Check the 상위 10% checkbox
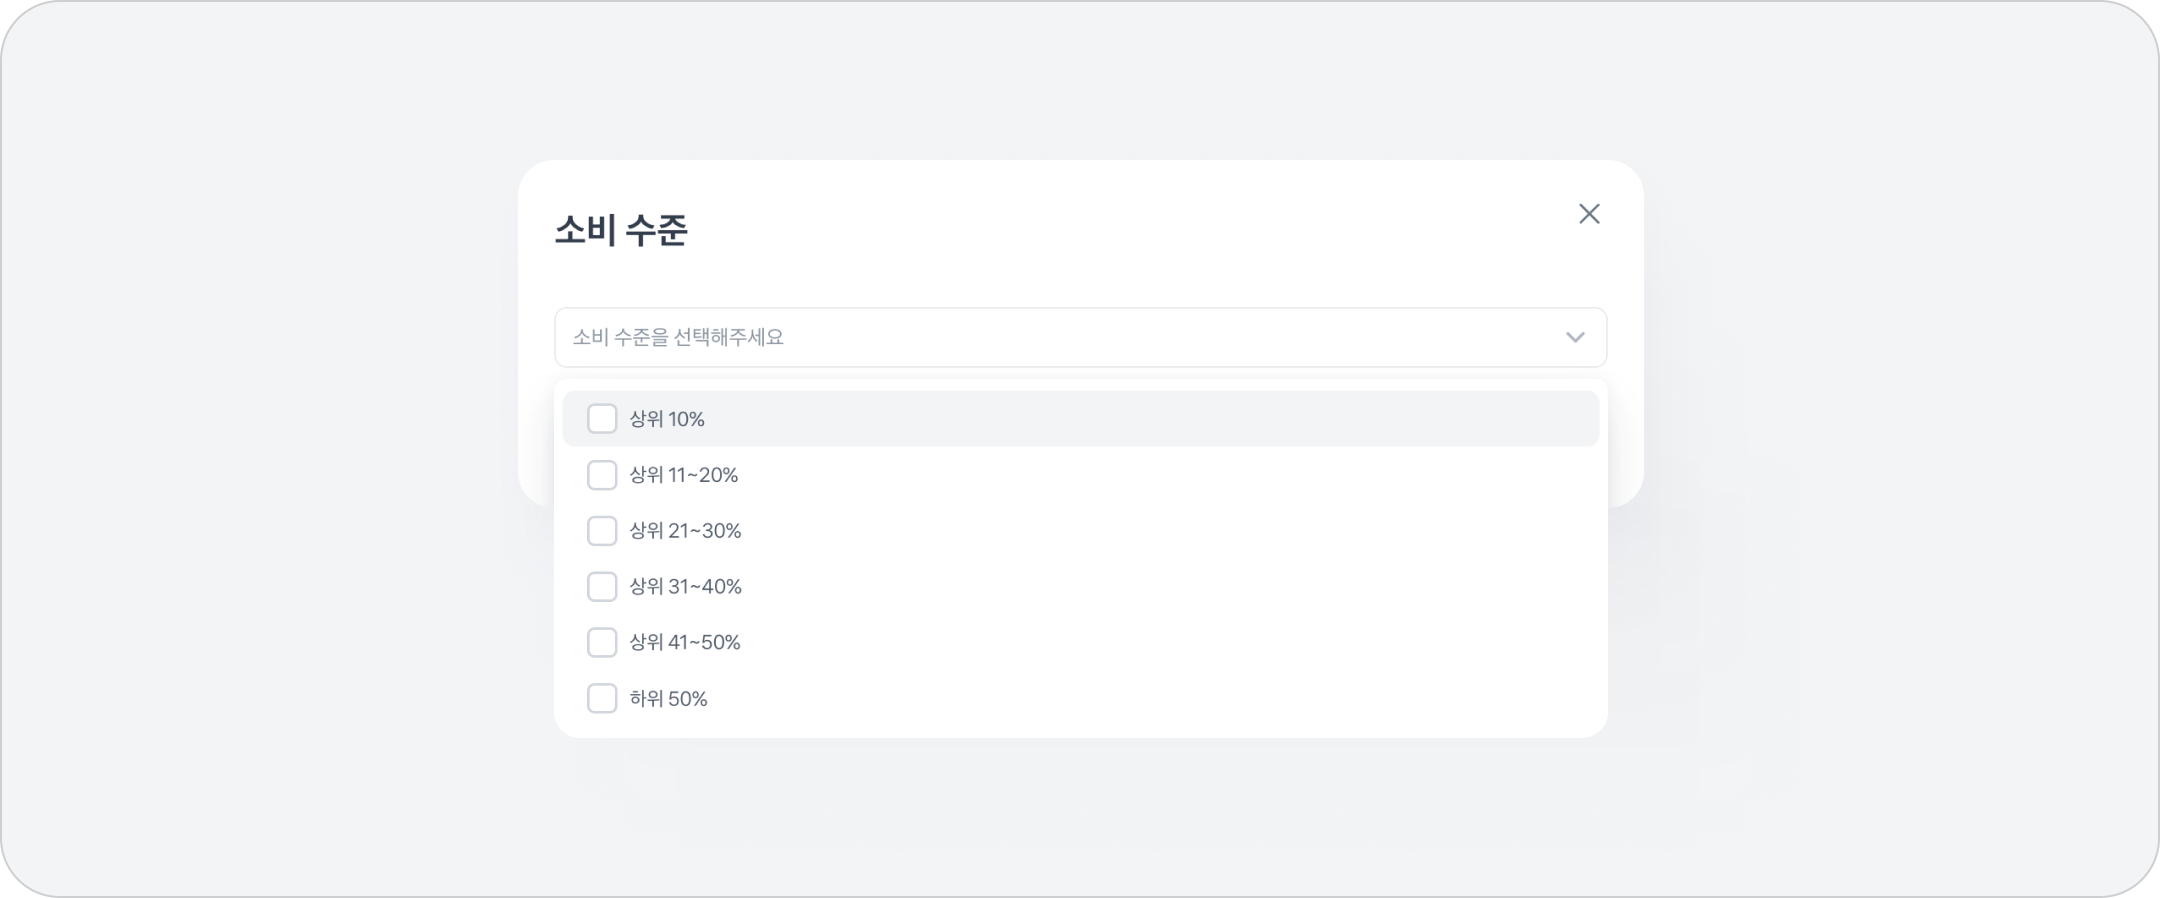The image size is (2160, 898). pyautogui.click(x=602, y=419)
